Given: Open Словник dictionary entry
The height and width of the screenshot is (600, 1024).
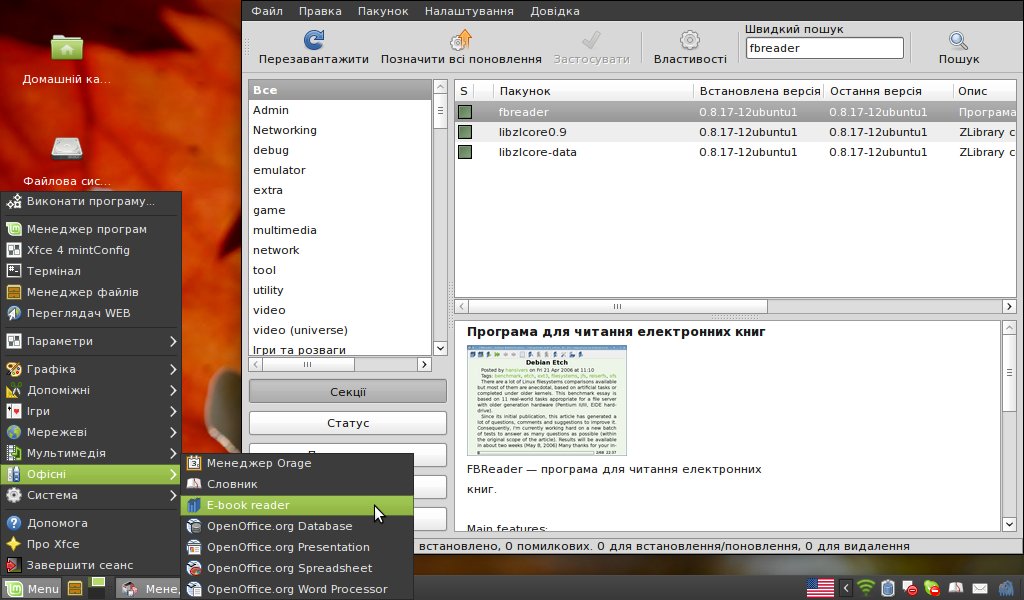Looking at the screenshot, I should (297, 484).
